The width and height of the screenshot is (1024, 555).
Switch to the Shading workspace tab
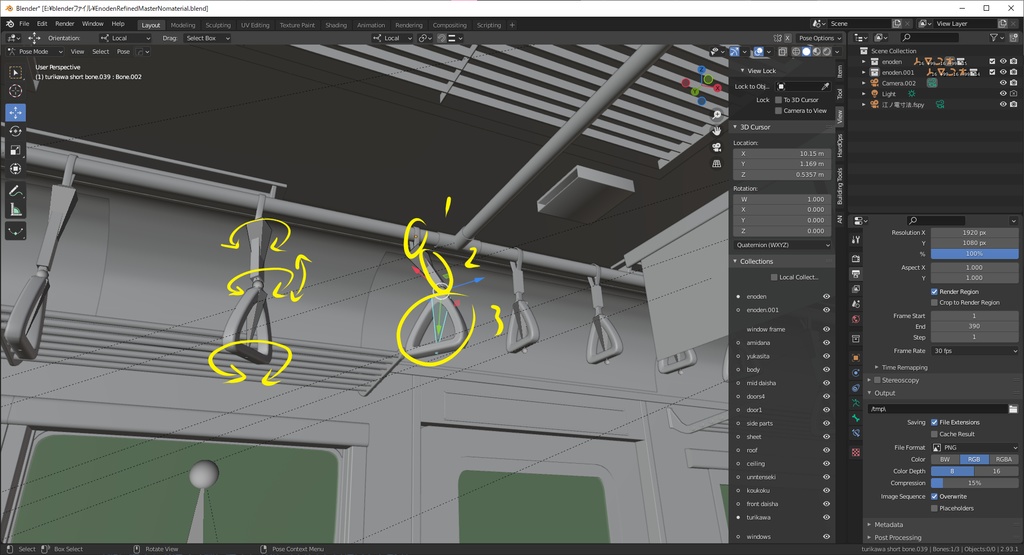pos(336,25)
